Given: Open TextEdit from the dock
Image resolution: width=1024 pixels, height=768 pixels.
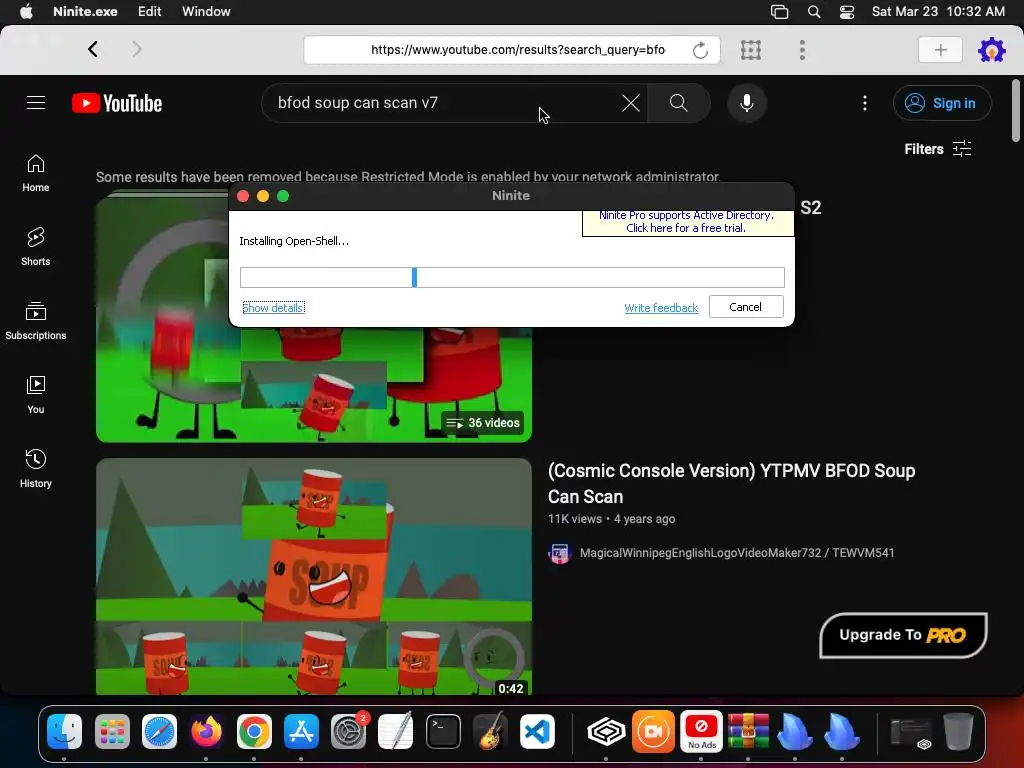Looking at the screenshot, I should click(x=396, y=731).
